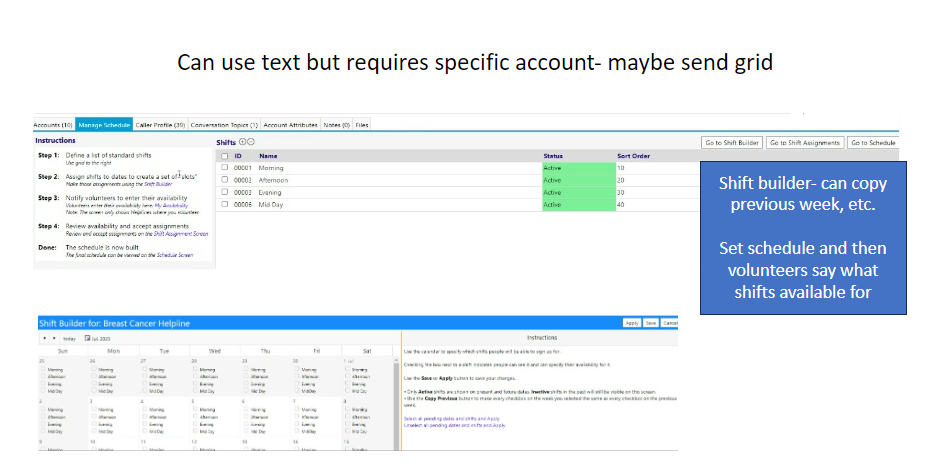This screenshot has height=470, width=937.
Task: Tick the select-all checkbox in Shifts header
Action: pyautogui.click(x=225, y=156)
